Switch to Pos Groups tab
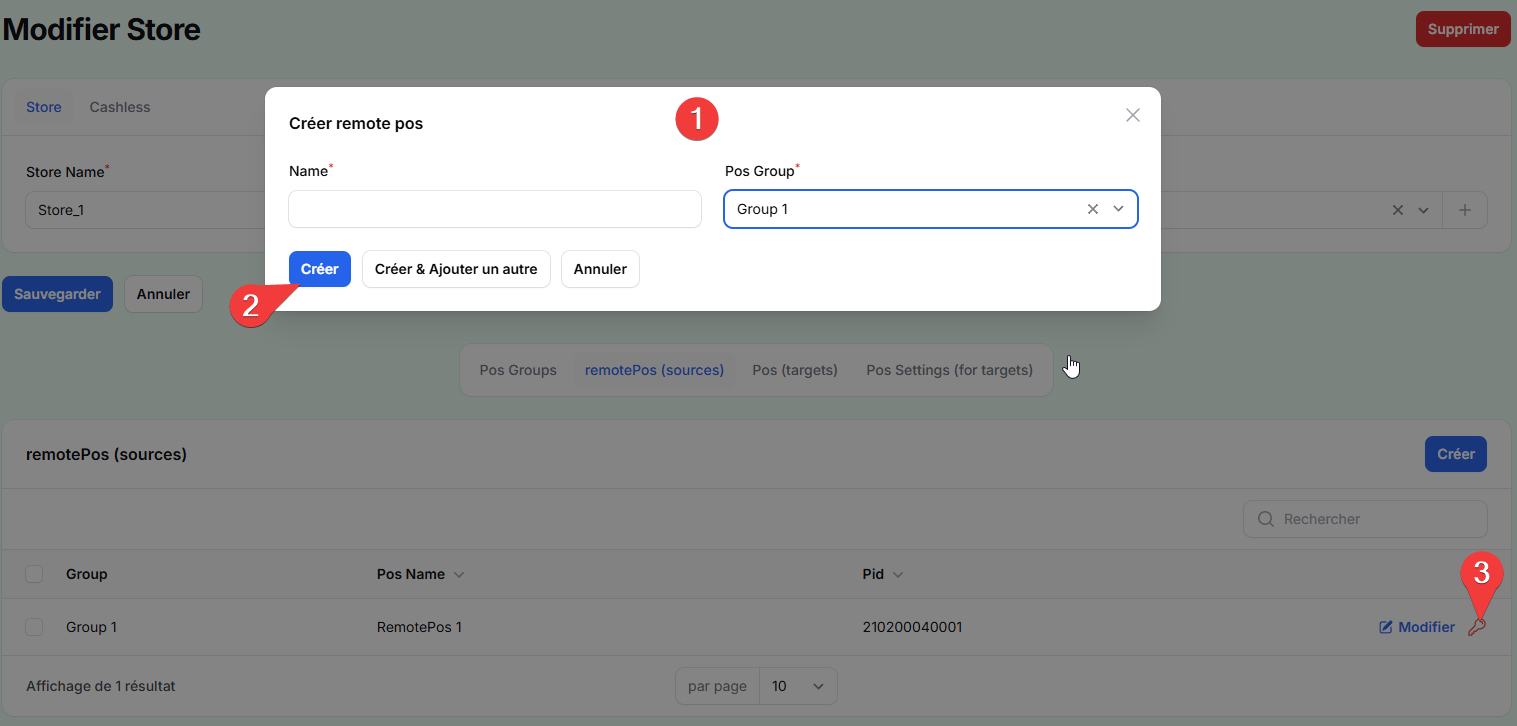1517x726 pixels. tap(518, 370)
